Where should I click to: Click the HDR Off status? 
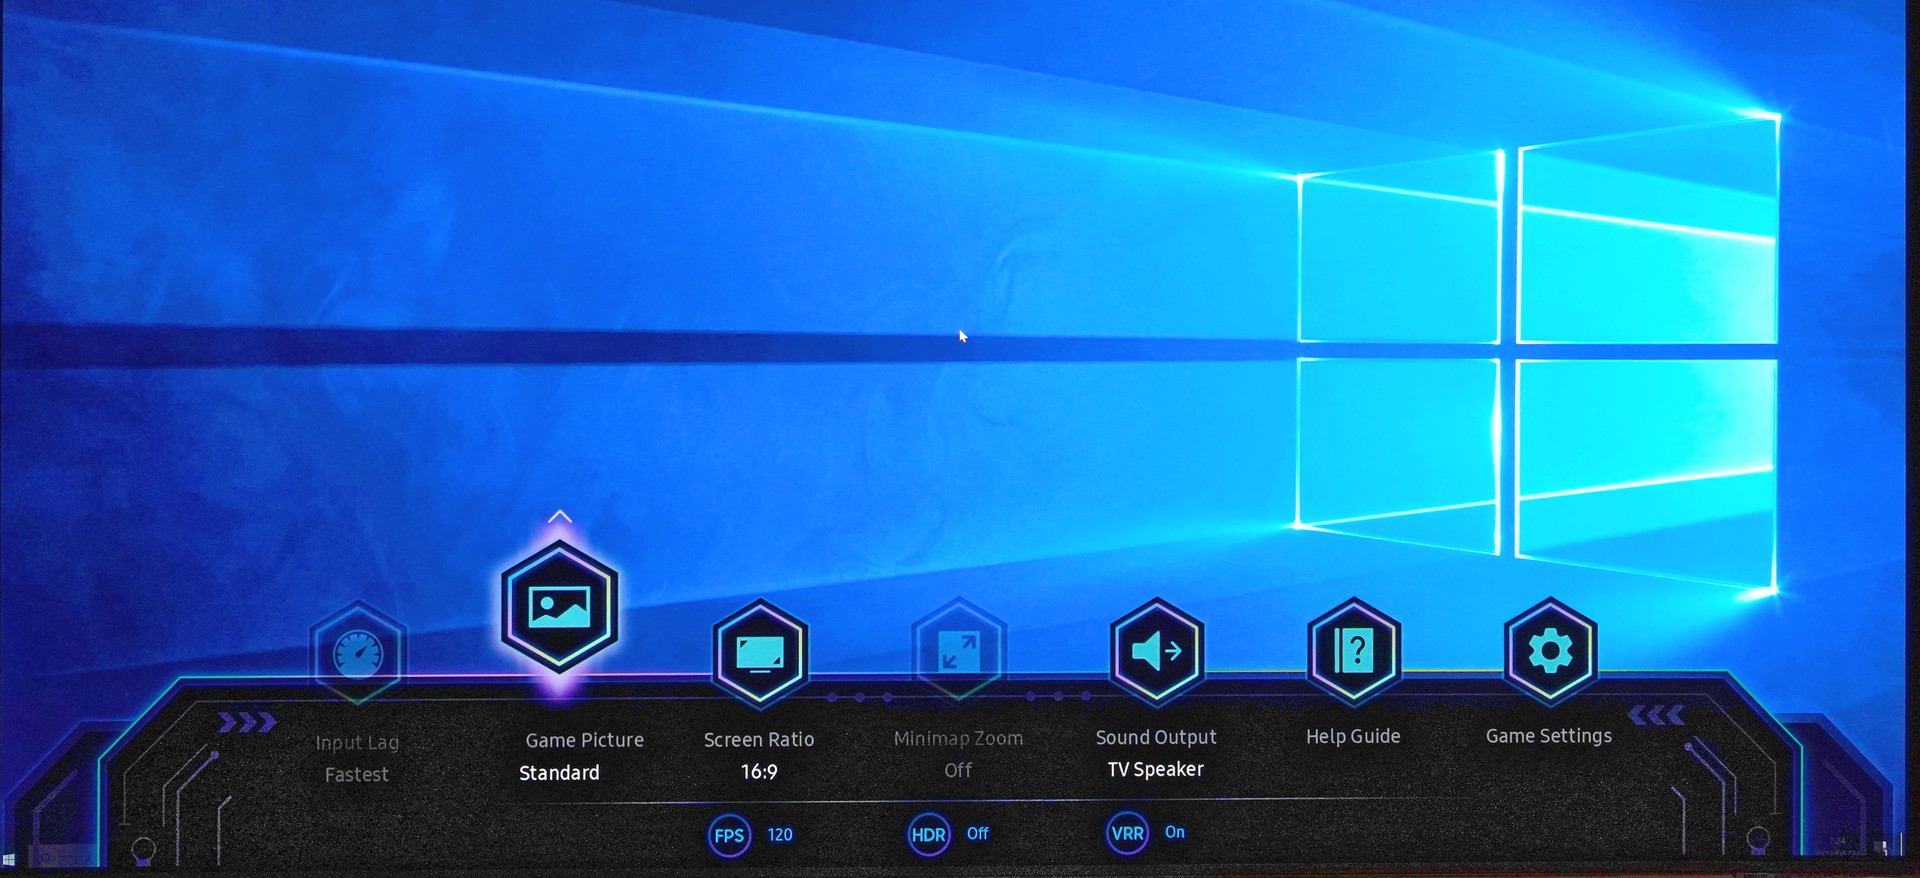click(x=977, y=833)
